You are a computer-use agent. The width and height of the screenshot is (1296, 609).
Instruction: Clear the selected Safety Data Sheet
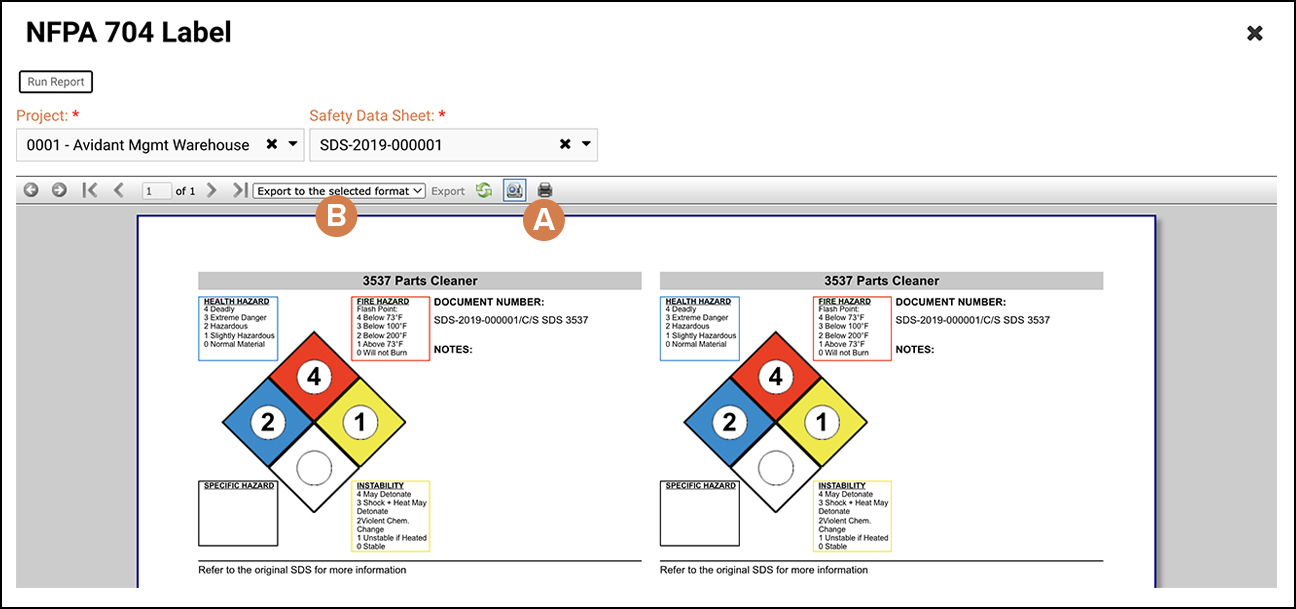565,144
